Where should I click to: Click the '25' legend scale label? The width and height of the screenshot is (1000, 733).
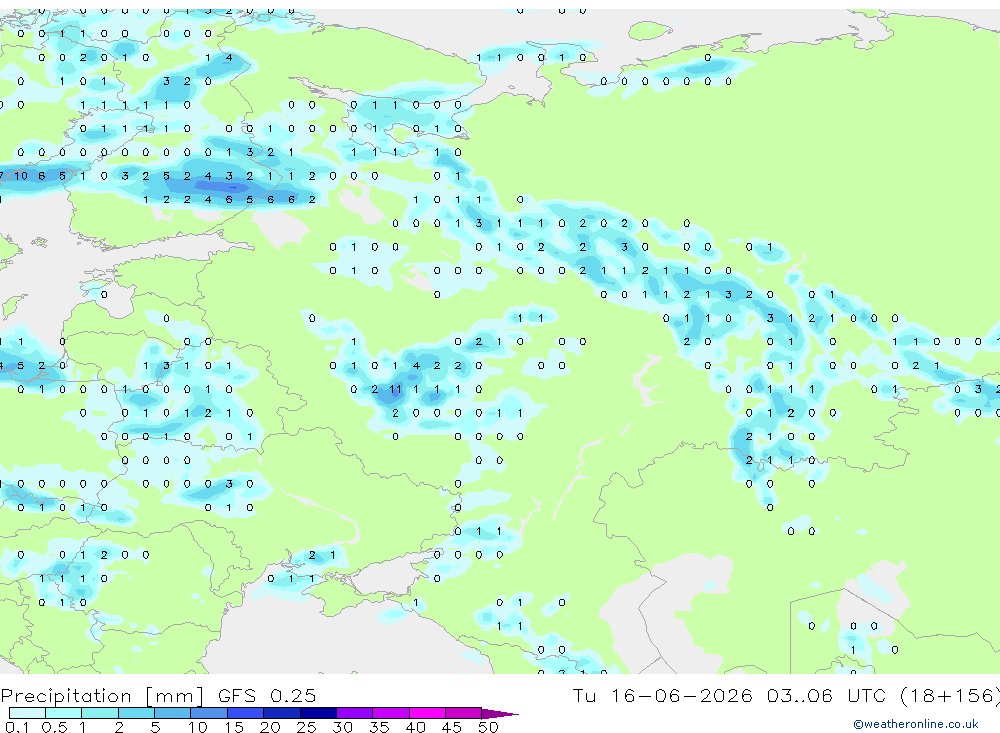307,727
